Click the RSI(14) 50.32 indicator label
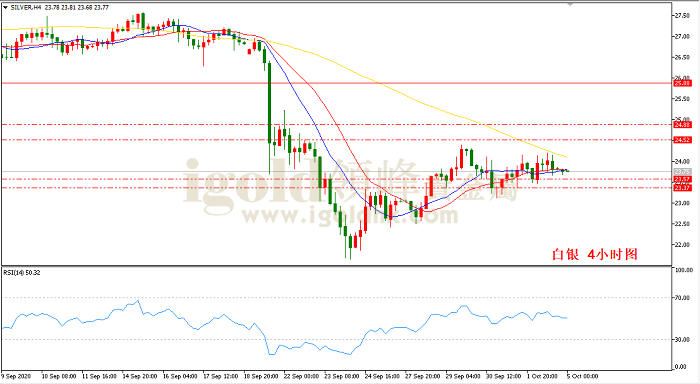 pyautogui.click(x=21, y=272)
